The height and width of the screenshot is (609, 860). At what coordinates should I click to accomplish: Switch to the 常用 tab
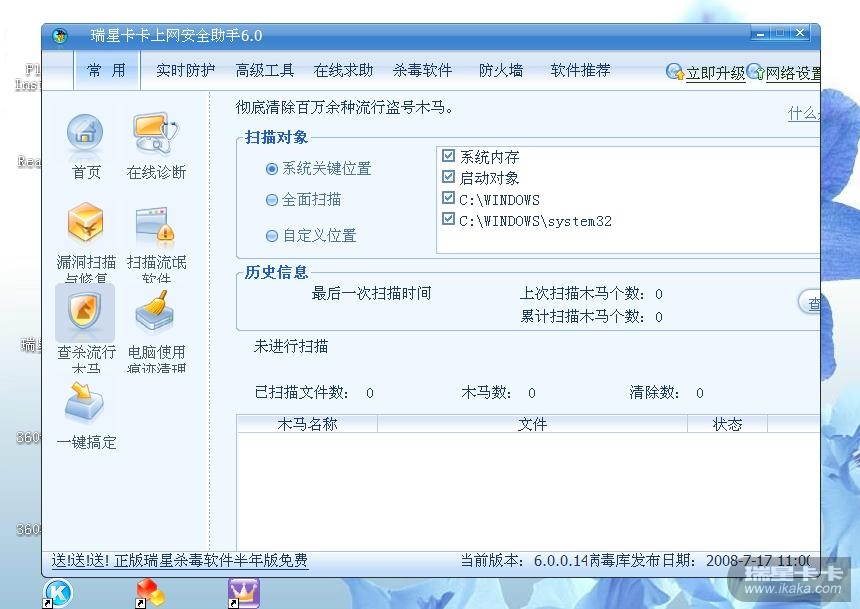click(x=106, y=70)
